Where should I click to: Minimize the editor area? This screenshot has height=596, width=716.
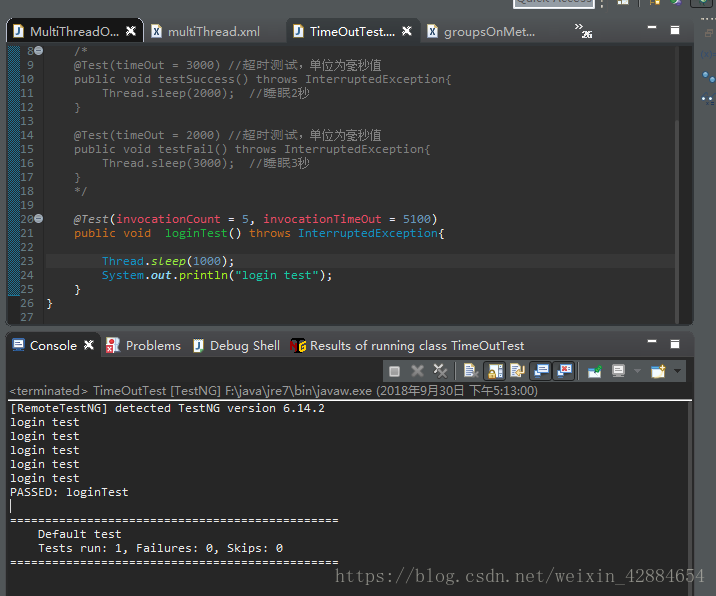[652, 28]
